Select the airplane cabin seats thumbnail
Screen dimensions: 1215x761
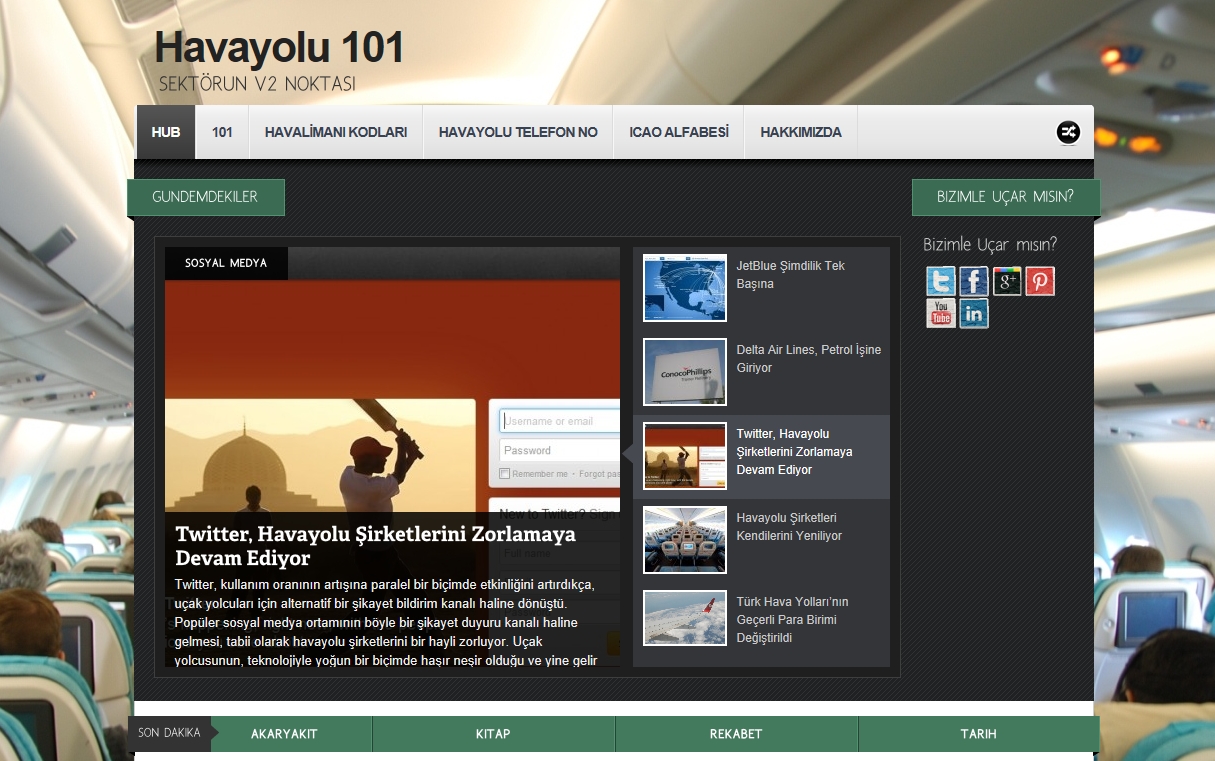[685, 540]
